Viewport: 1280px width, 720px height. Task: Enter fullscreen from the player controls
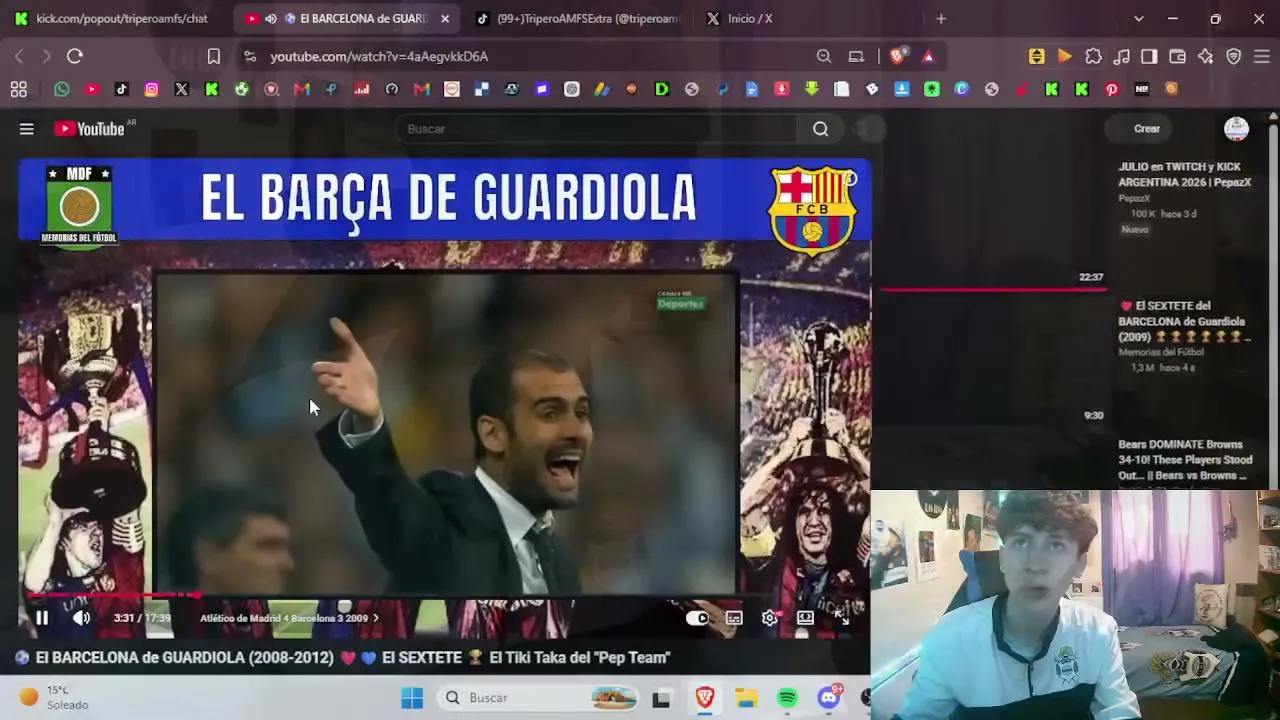(842, 618)
